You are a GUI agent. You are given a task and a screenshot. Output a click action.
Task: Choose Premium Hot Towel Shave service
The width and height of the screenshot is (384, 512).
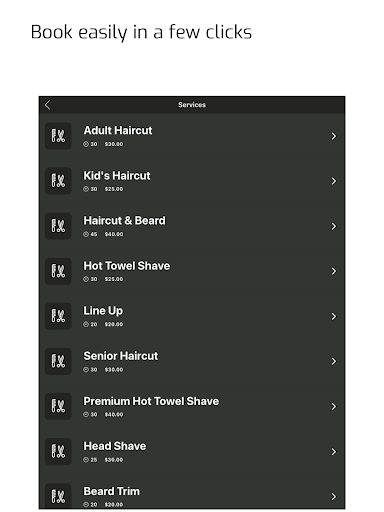pos(151,401)
